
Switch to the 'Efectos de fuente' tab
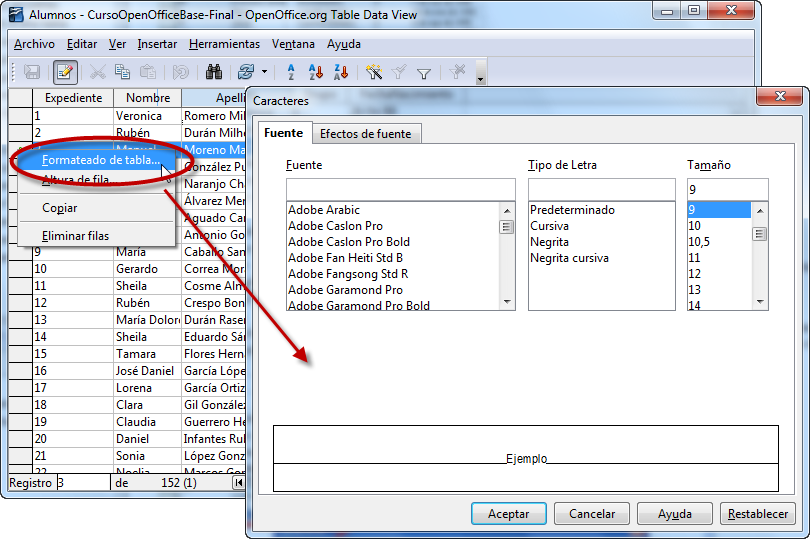[x=366, y=134]
